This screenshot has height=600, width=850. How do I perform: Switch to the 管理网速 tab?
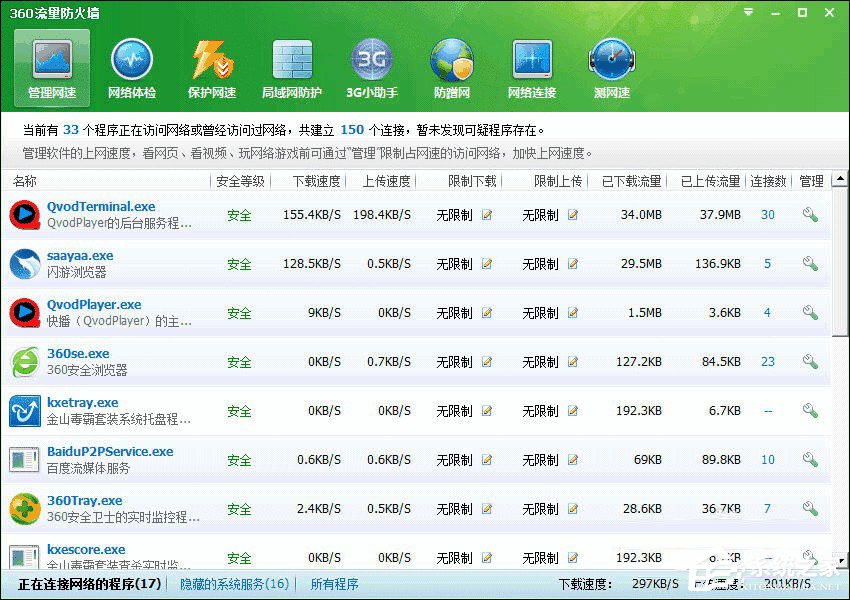51,67
